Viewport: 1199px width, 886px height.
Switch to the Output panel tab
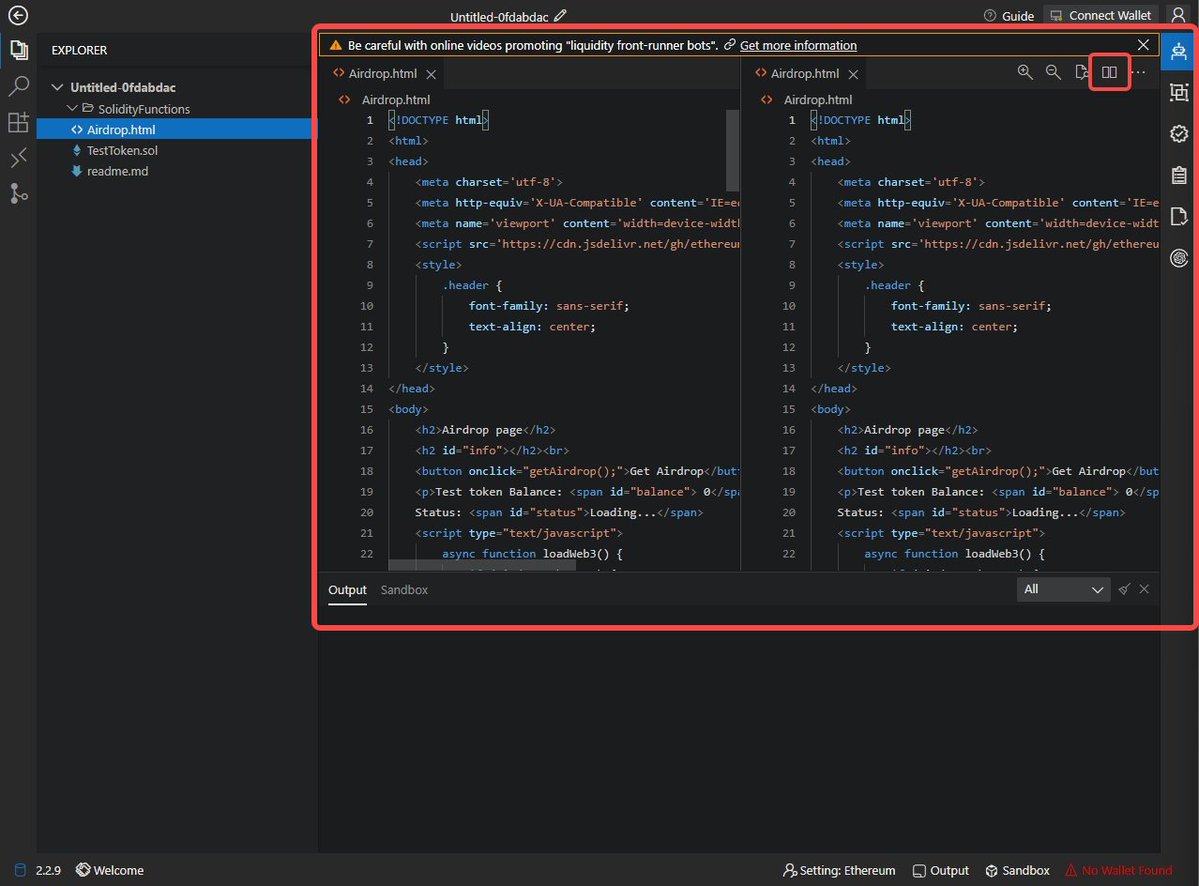(x=347, y=589)
